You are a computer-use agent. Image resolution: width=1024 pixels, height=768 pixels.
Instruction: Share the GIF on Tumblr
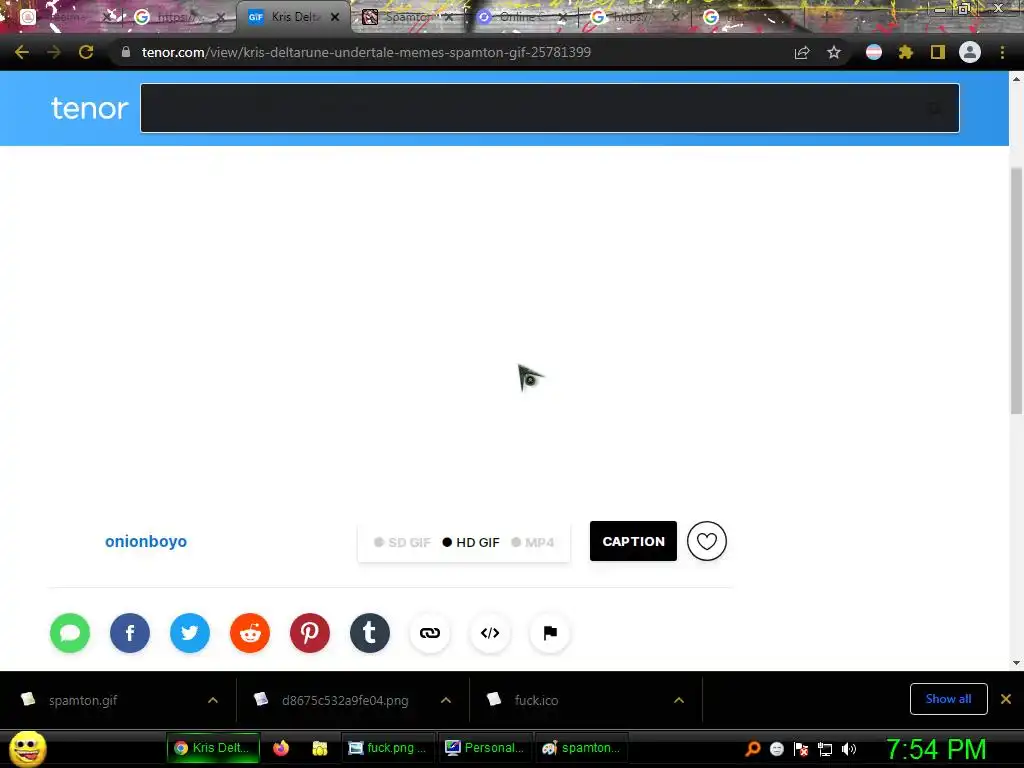(x=370, y=633)
